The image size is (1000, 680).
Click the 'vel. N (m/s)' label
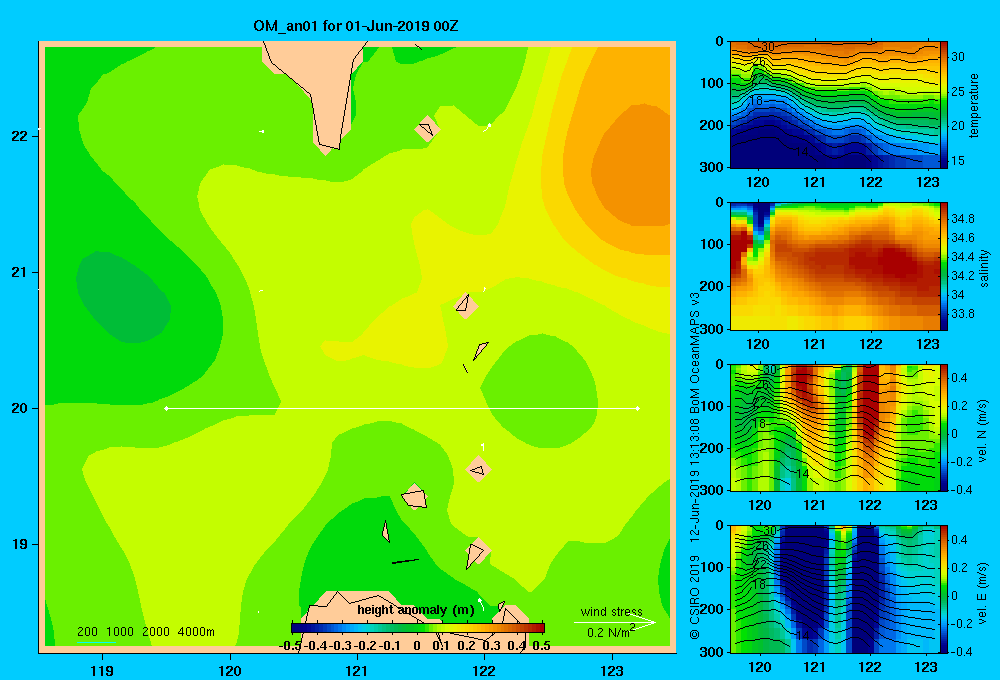point(982,431)
